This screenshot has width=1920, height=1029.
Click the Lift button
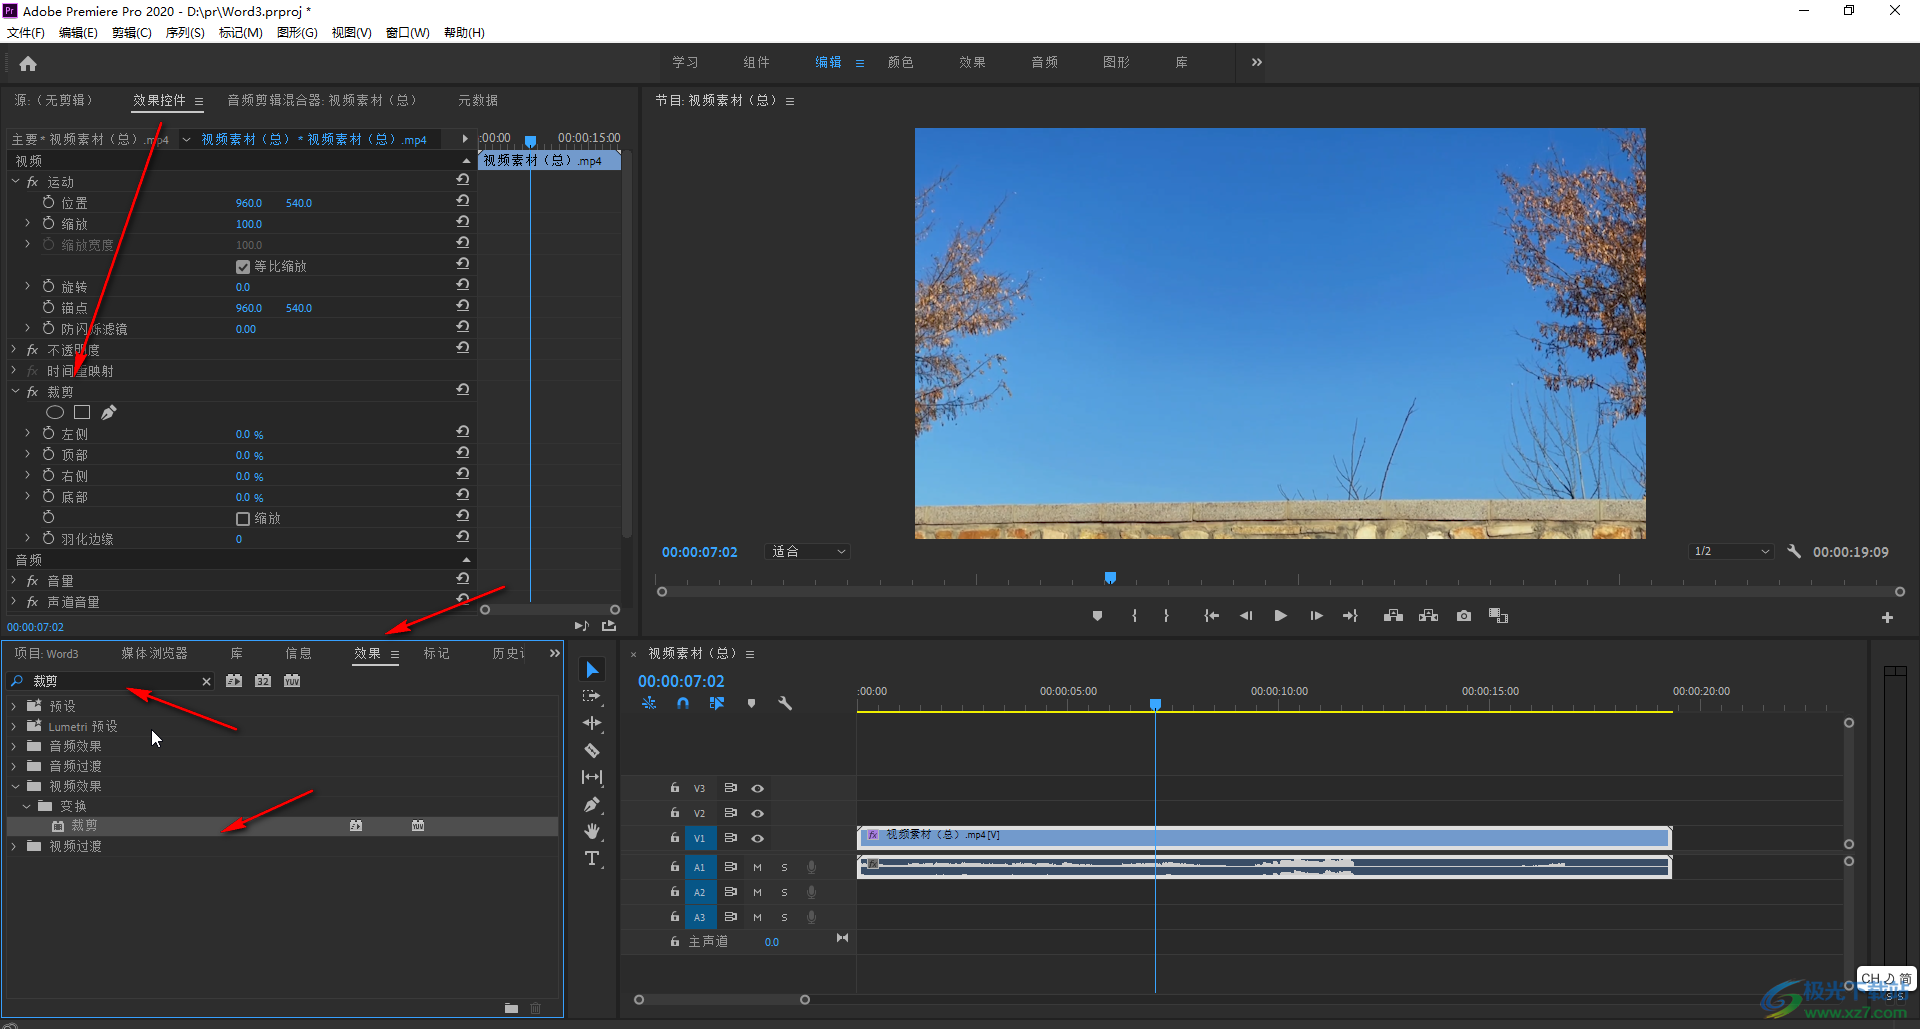(1393, 616)
